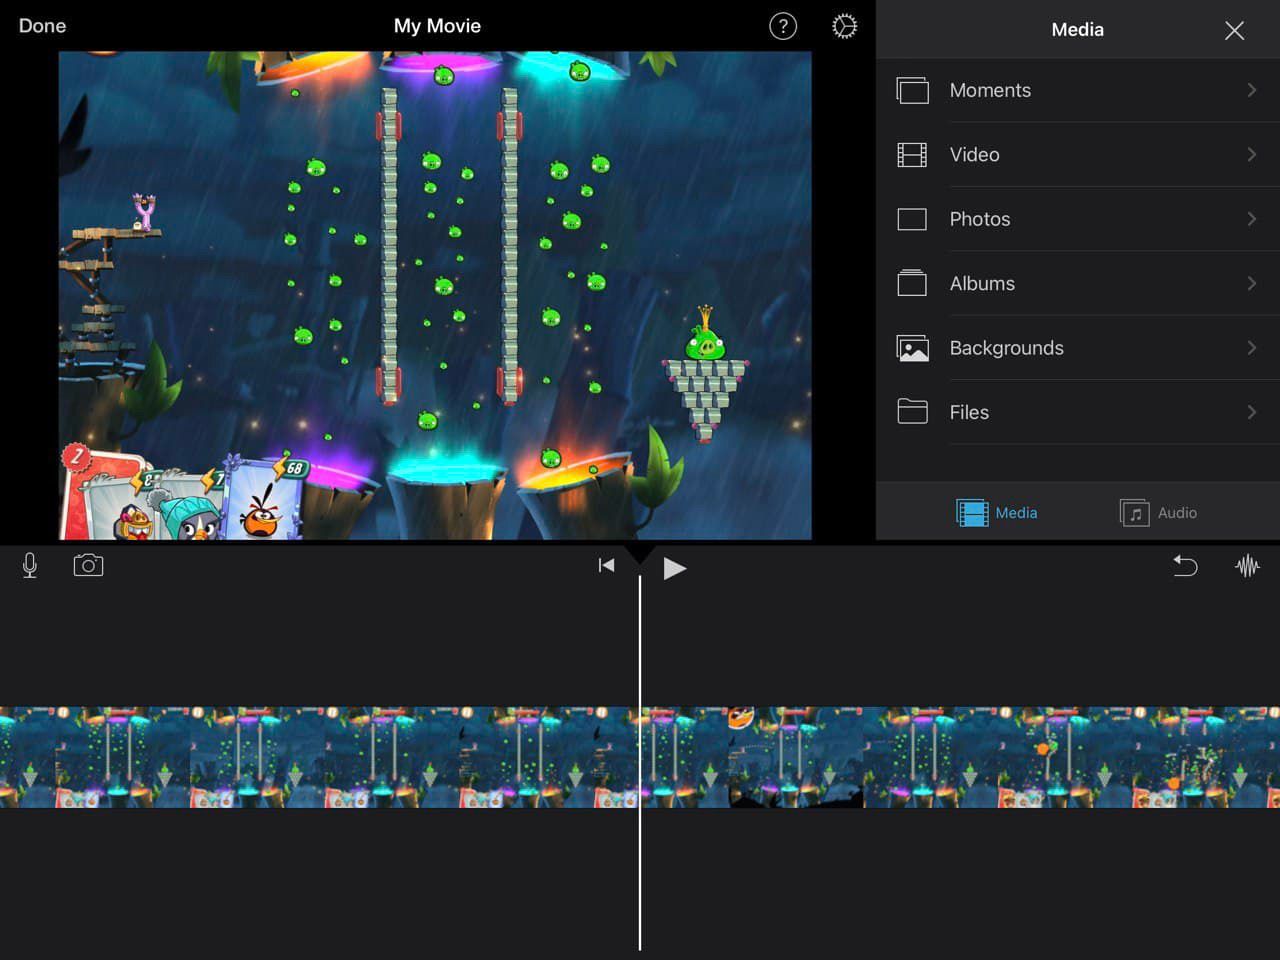The height and width of the screenshot is (960, 1280).
Task: Open the Video label
Action: tap(974, 154)
